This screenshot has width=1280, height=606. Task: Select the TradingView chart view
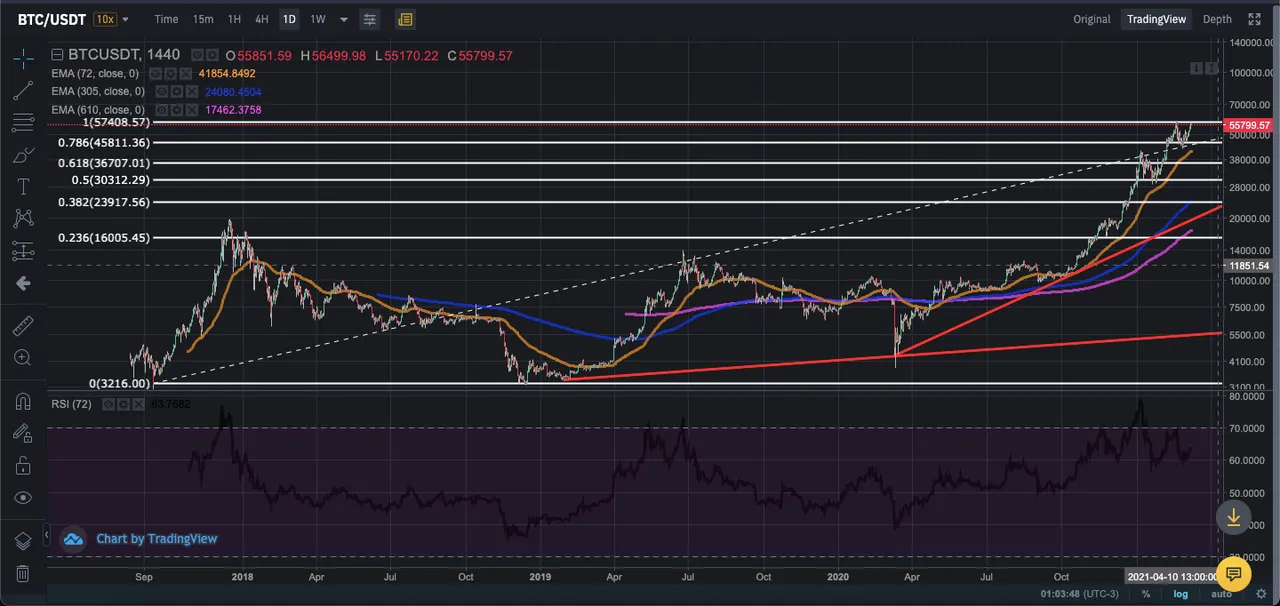click(x=1156, y=19)
